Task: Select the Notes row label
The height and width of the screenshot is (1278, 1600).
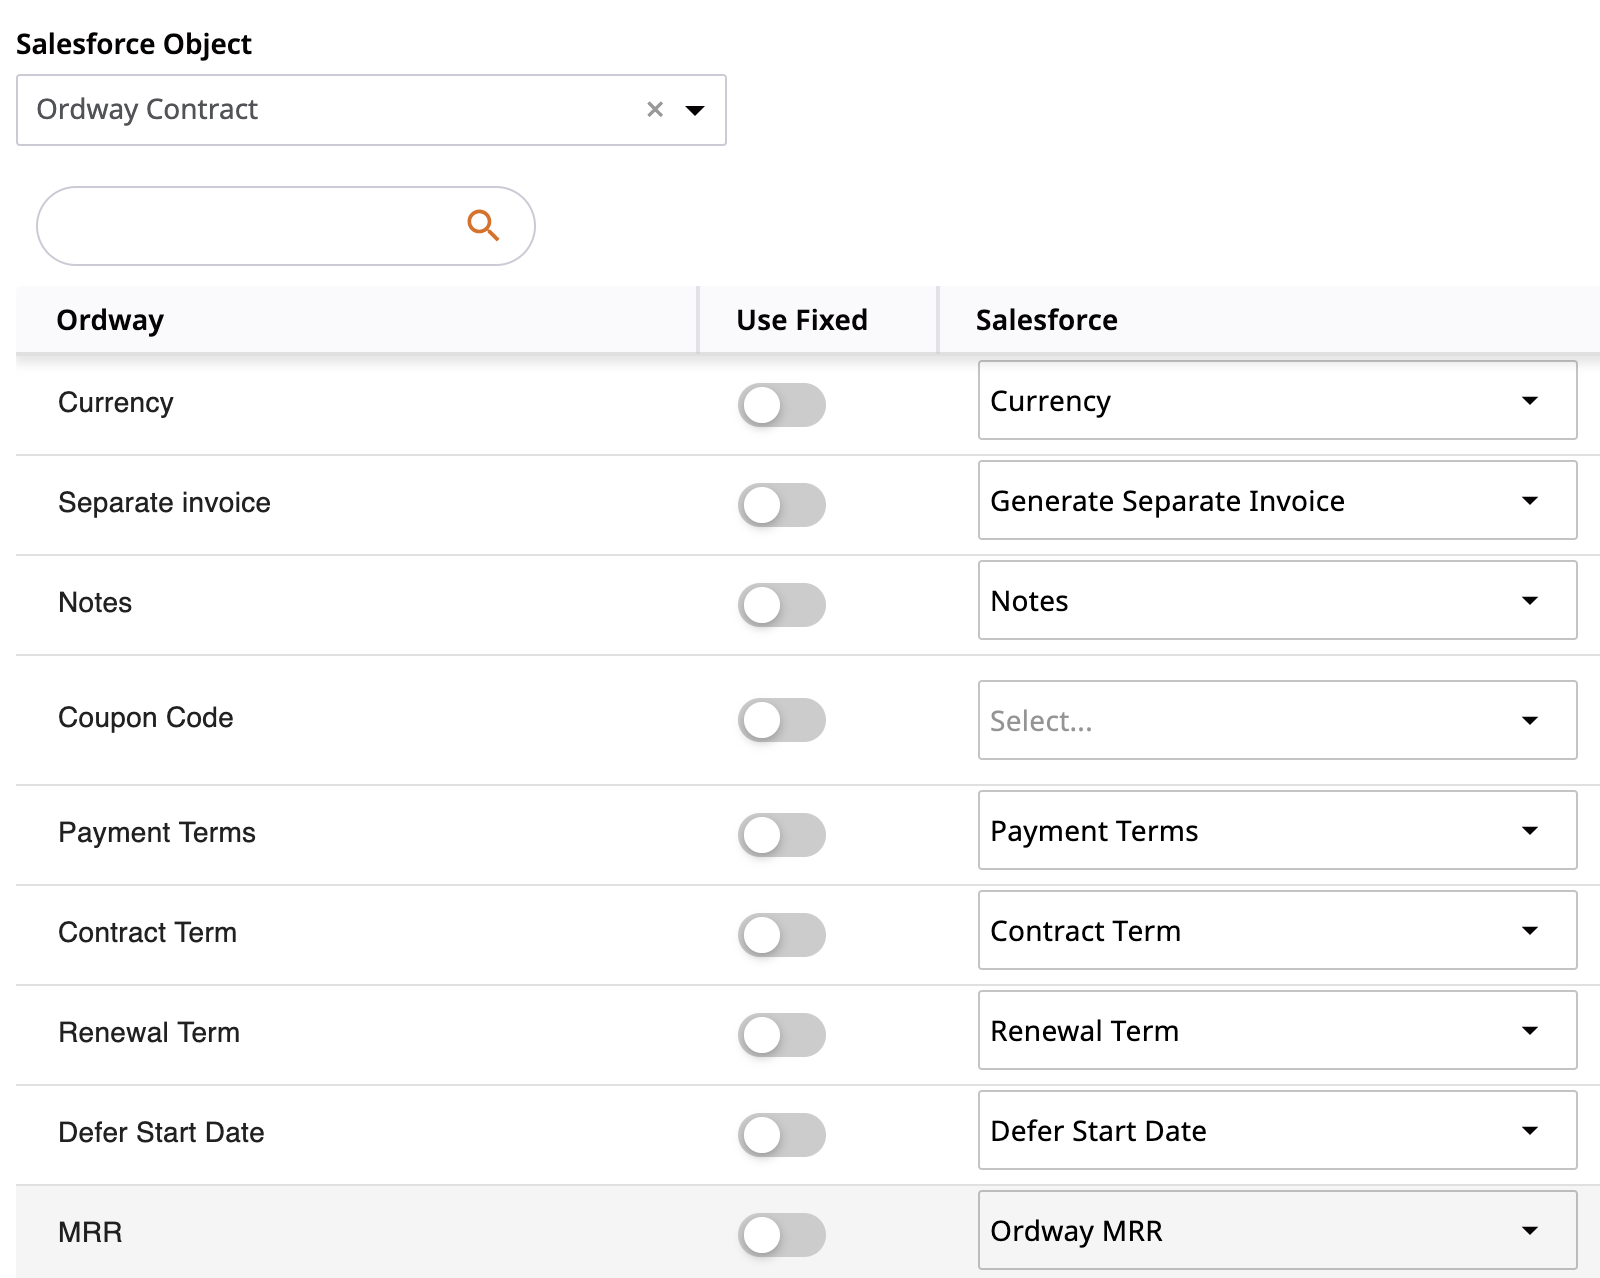Action: pos(95,602)
